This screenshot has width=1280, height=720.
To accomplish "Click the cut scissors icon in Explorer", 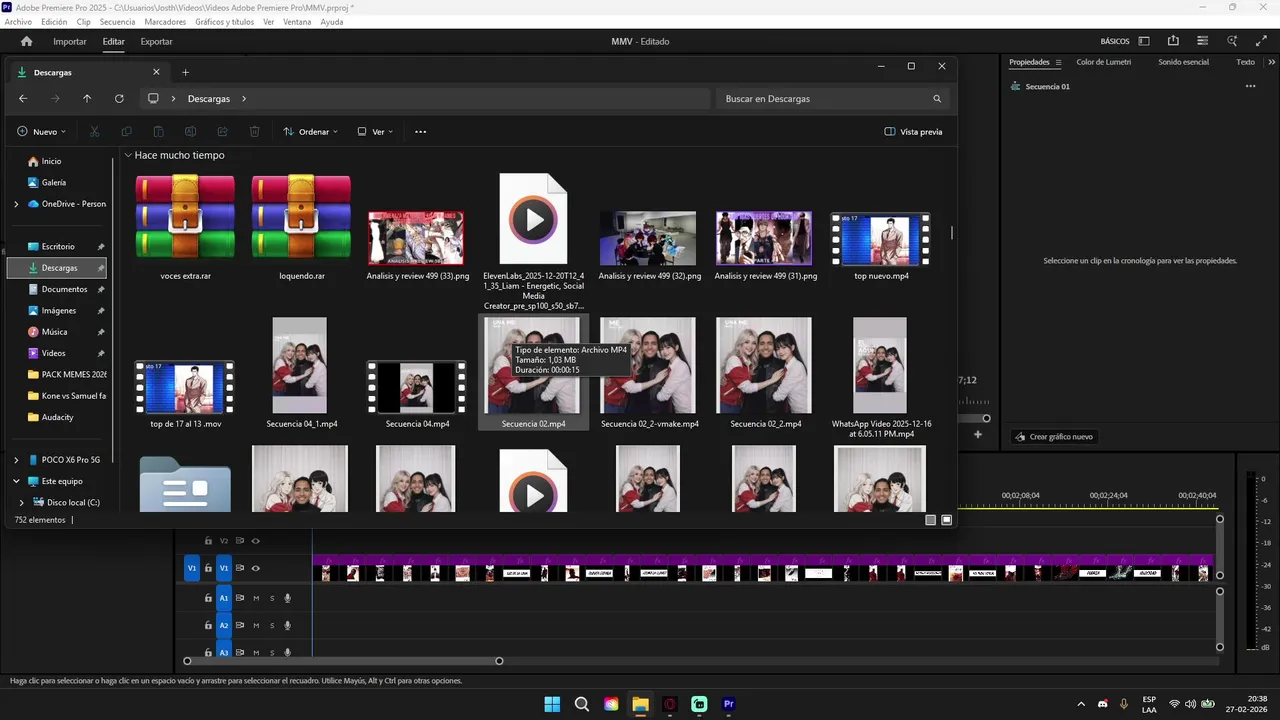I will point(95,132).
